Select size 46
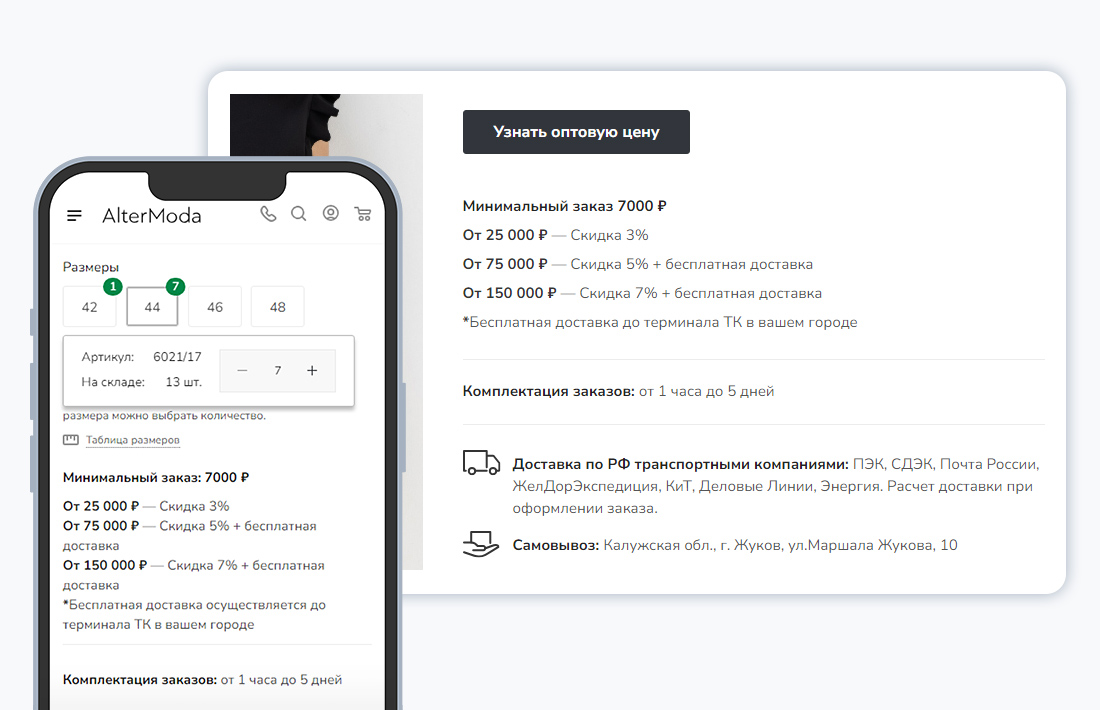This screenshot has width=1100, height=710. [x=215, y=306]
